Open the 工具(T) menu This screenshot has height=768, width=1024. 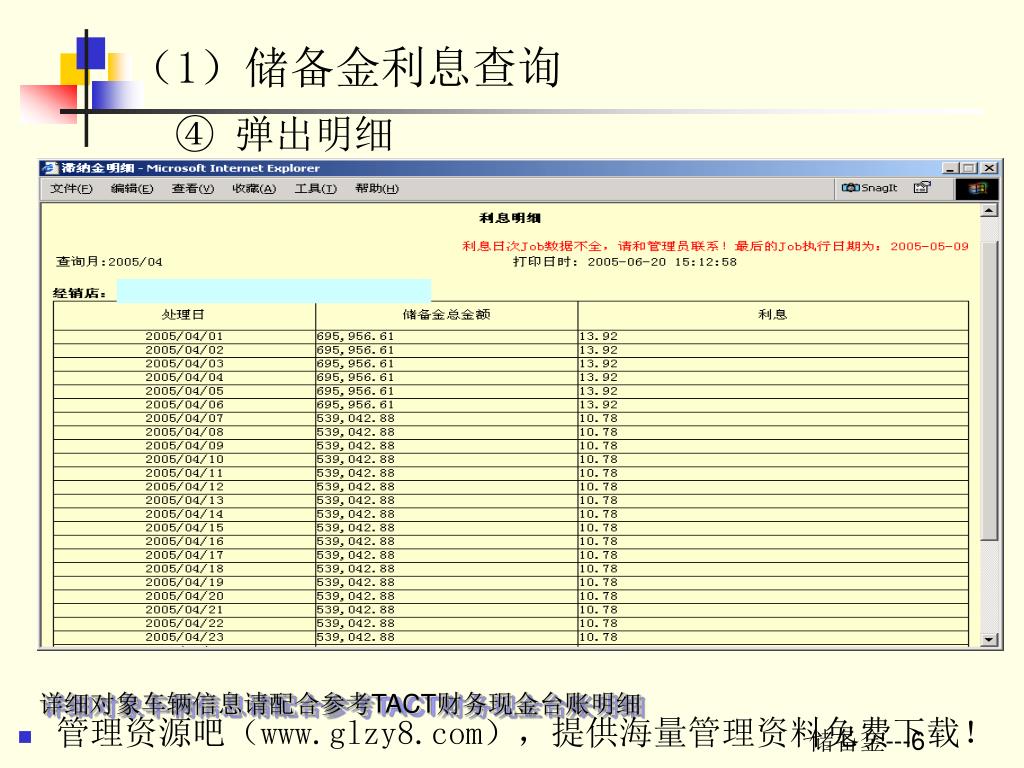[315, 189]
